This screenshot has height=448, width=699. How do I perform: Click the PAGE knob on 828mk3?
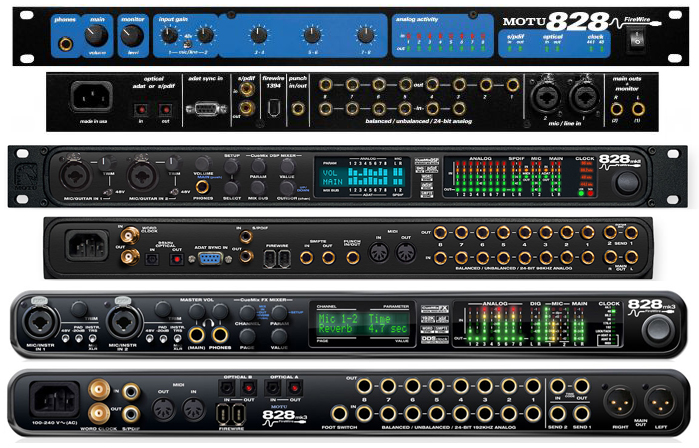click(x=247, y=336)
